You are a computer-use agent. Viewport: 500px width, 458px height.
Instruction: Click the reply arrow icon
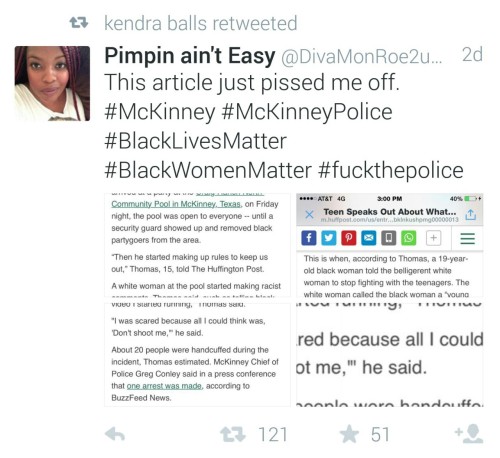coord(115,434)
